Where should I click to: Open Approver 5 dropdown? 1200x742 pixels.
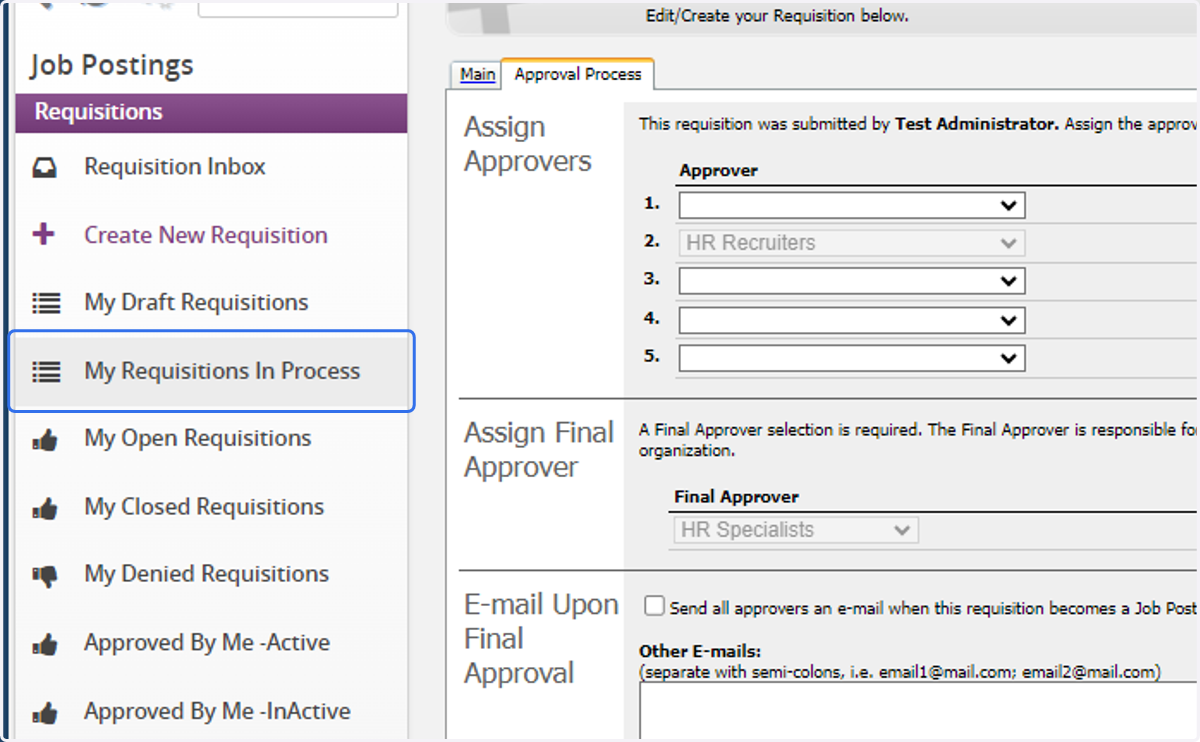pyautogui.click(x=852, y=358)
